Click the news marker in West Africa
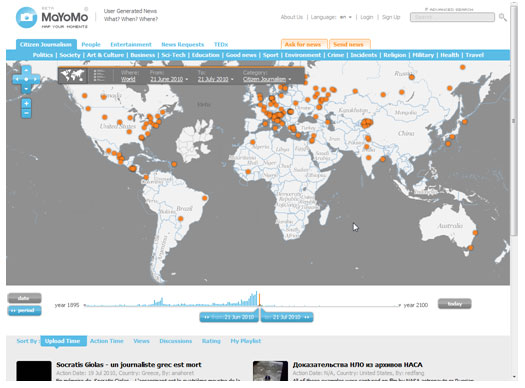This screenshot has height=388, width=525. [x=248, y=172]
